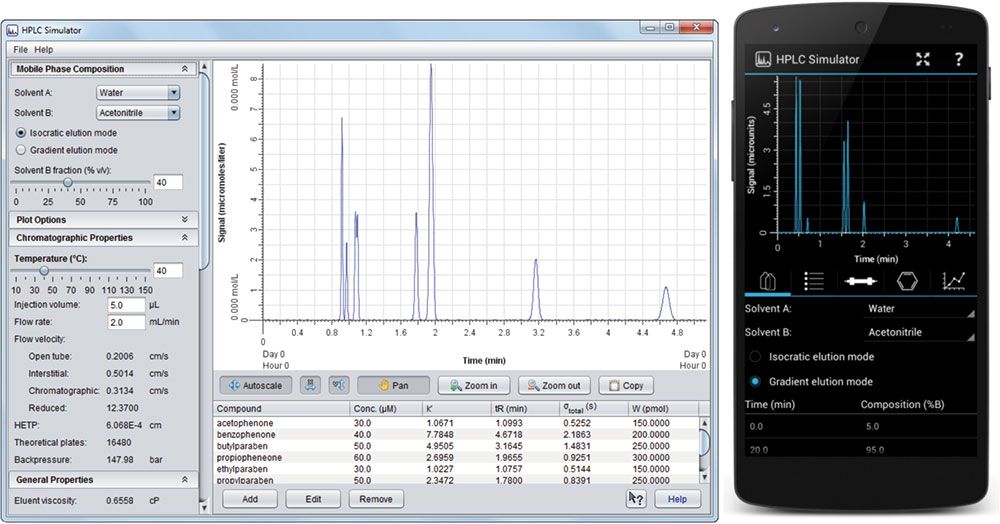1000x524 pixels.
Task: Click the Copy button
Action: (x=626, y=385)
